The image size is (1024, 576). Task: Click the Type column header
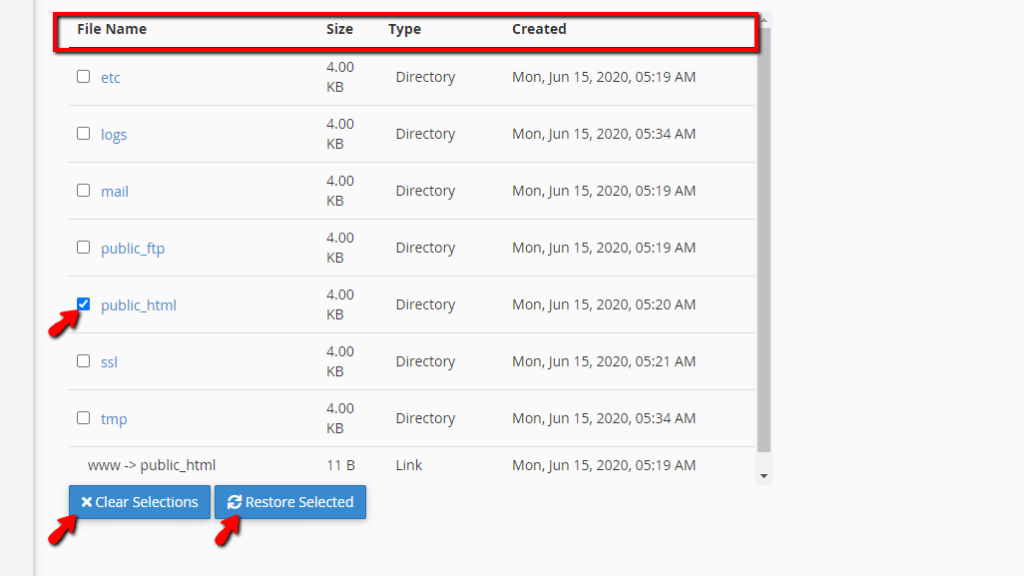click(404, 29)
